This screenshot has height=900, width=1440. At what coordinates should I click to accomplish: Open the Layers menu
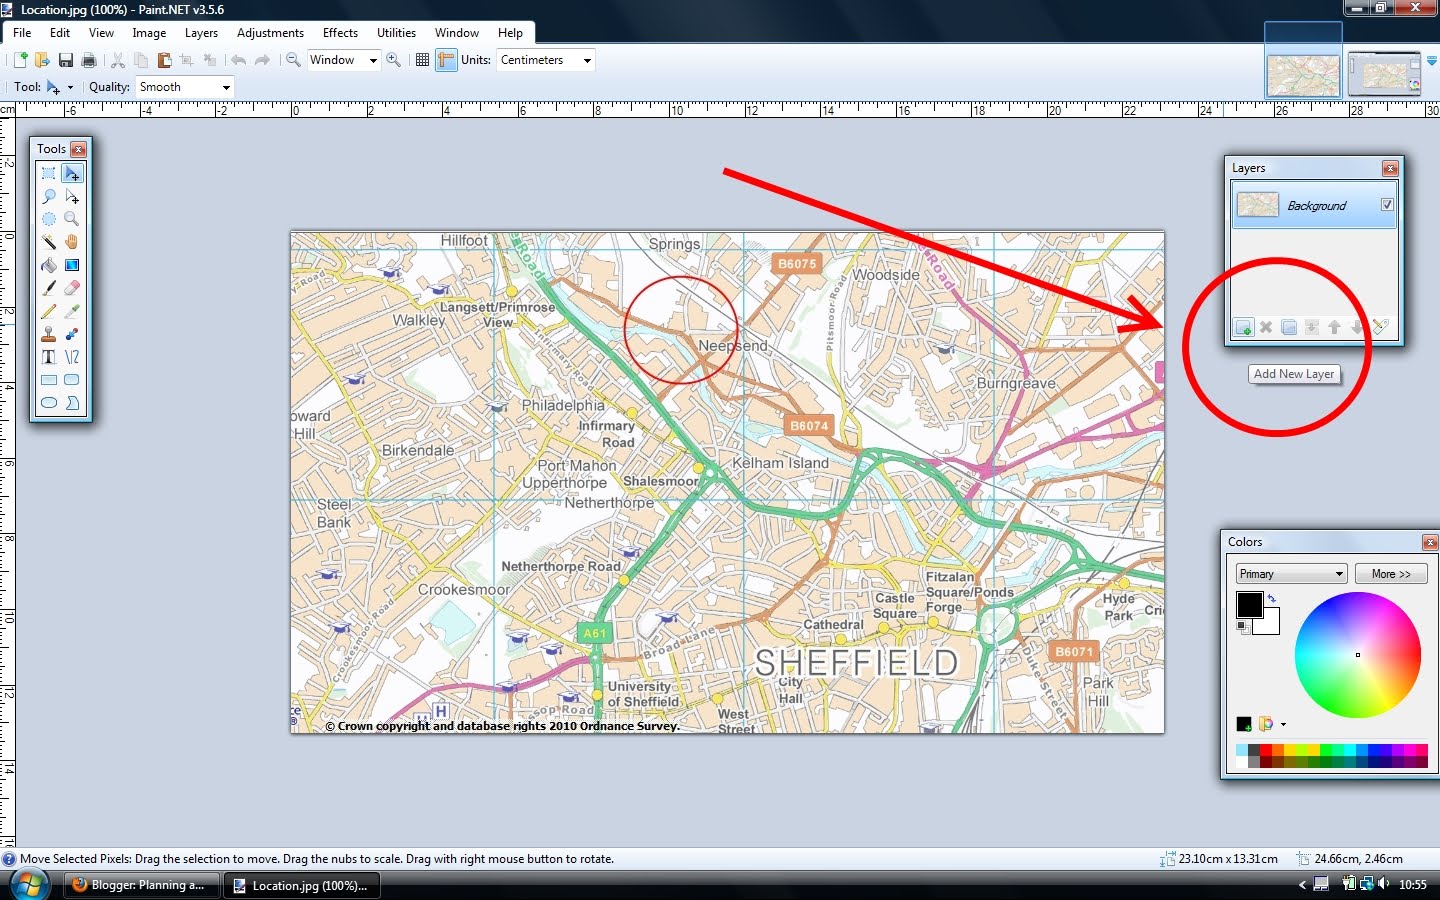pyautogui.click(x=201, y=33)
